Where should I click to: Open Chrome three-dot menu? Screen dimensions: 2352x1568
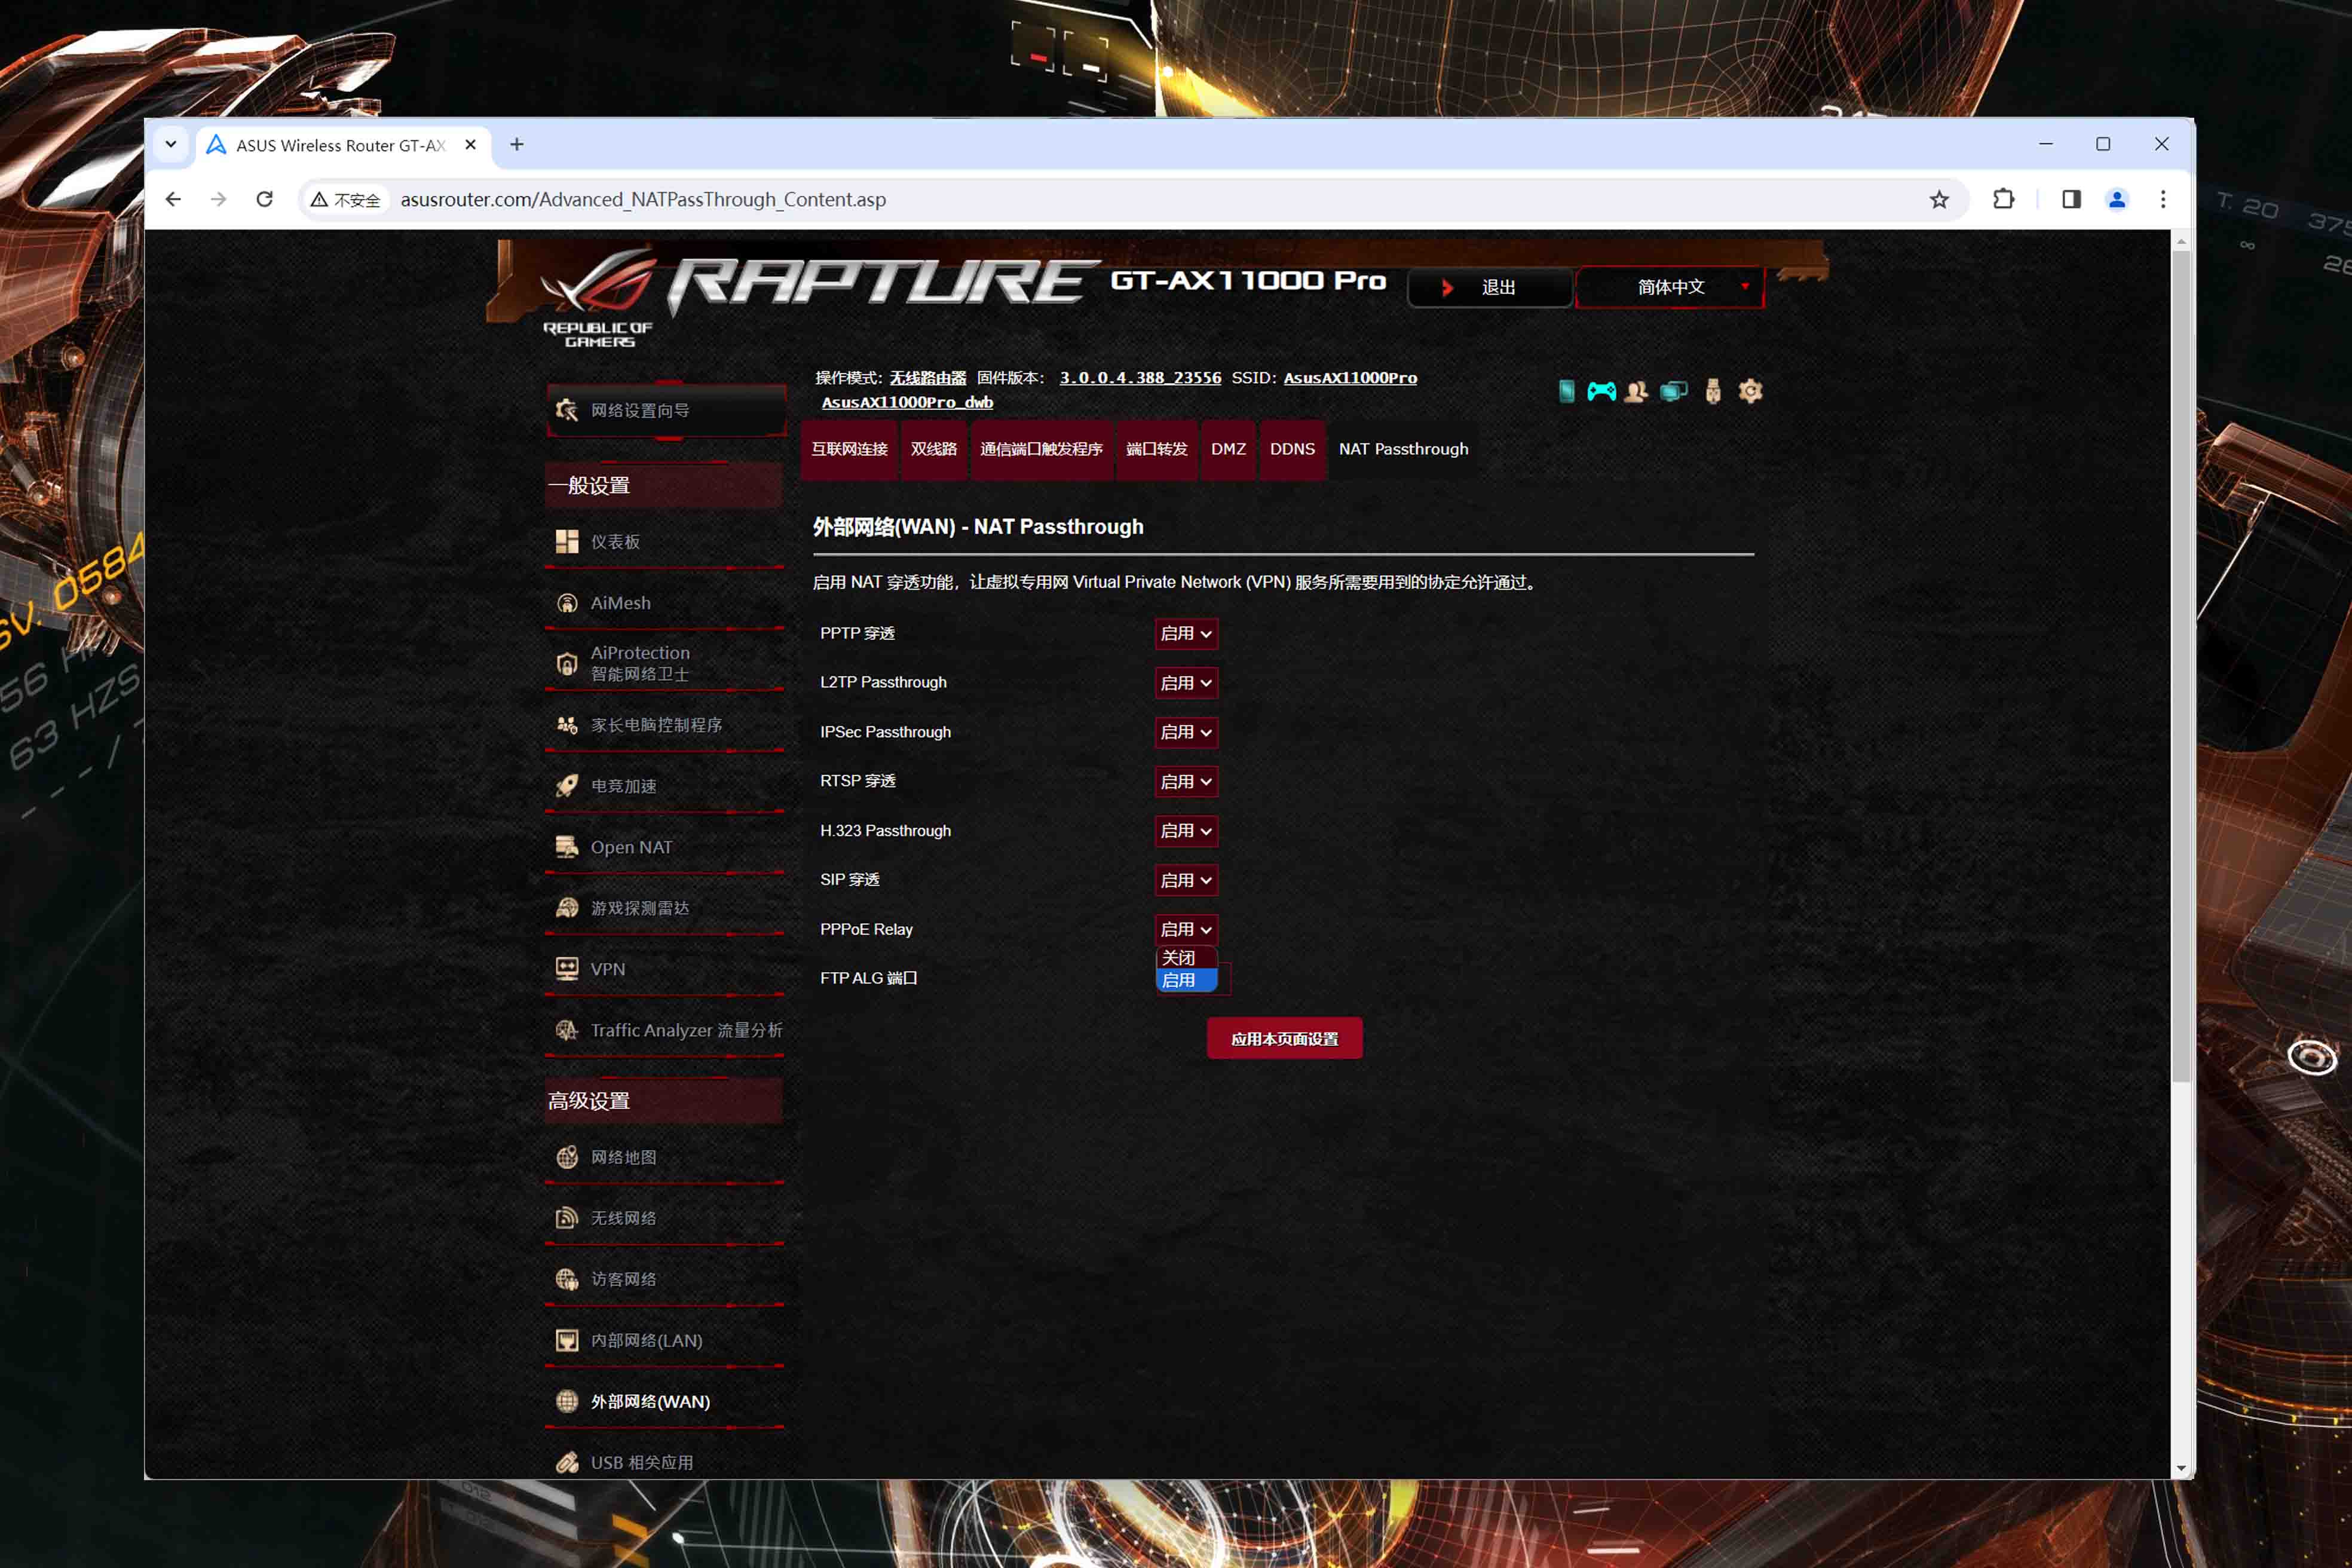tap(2163, 200)
